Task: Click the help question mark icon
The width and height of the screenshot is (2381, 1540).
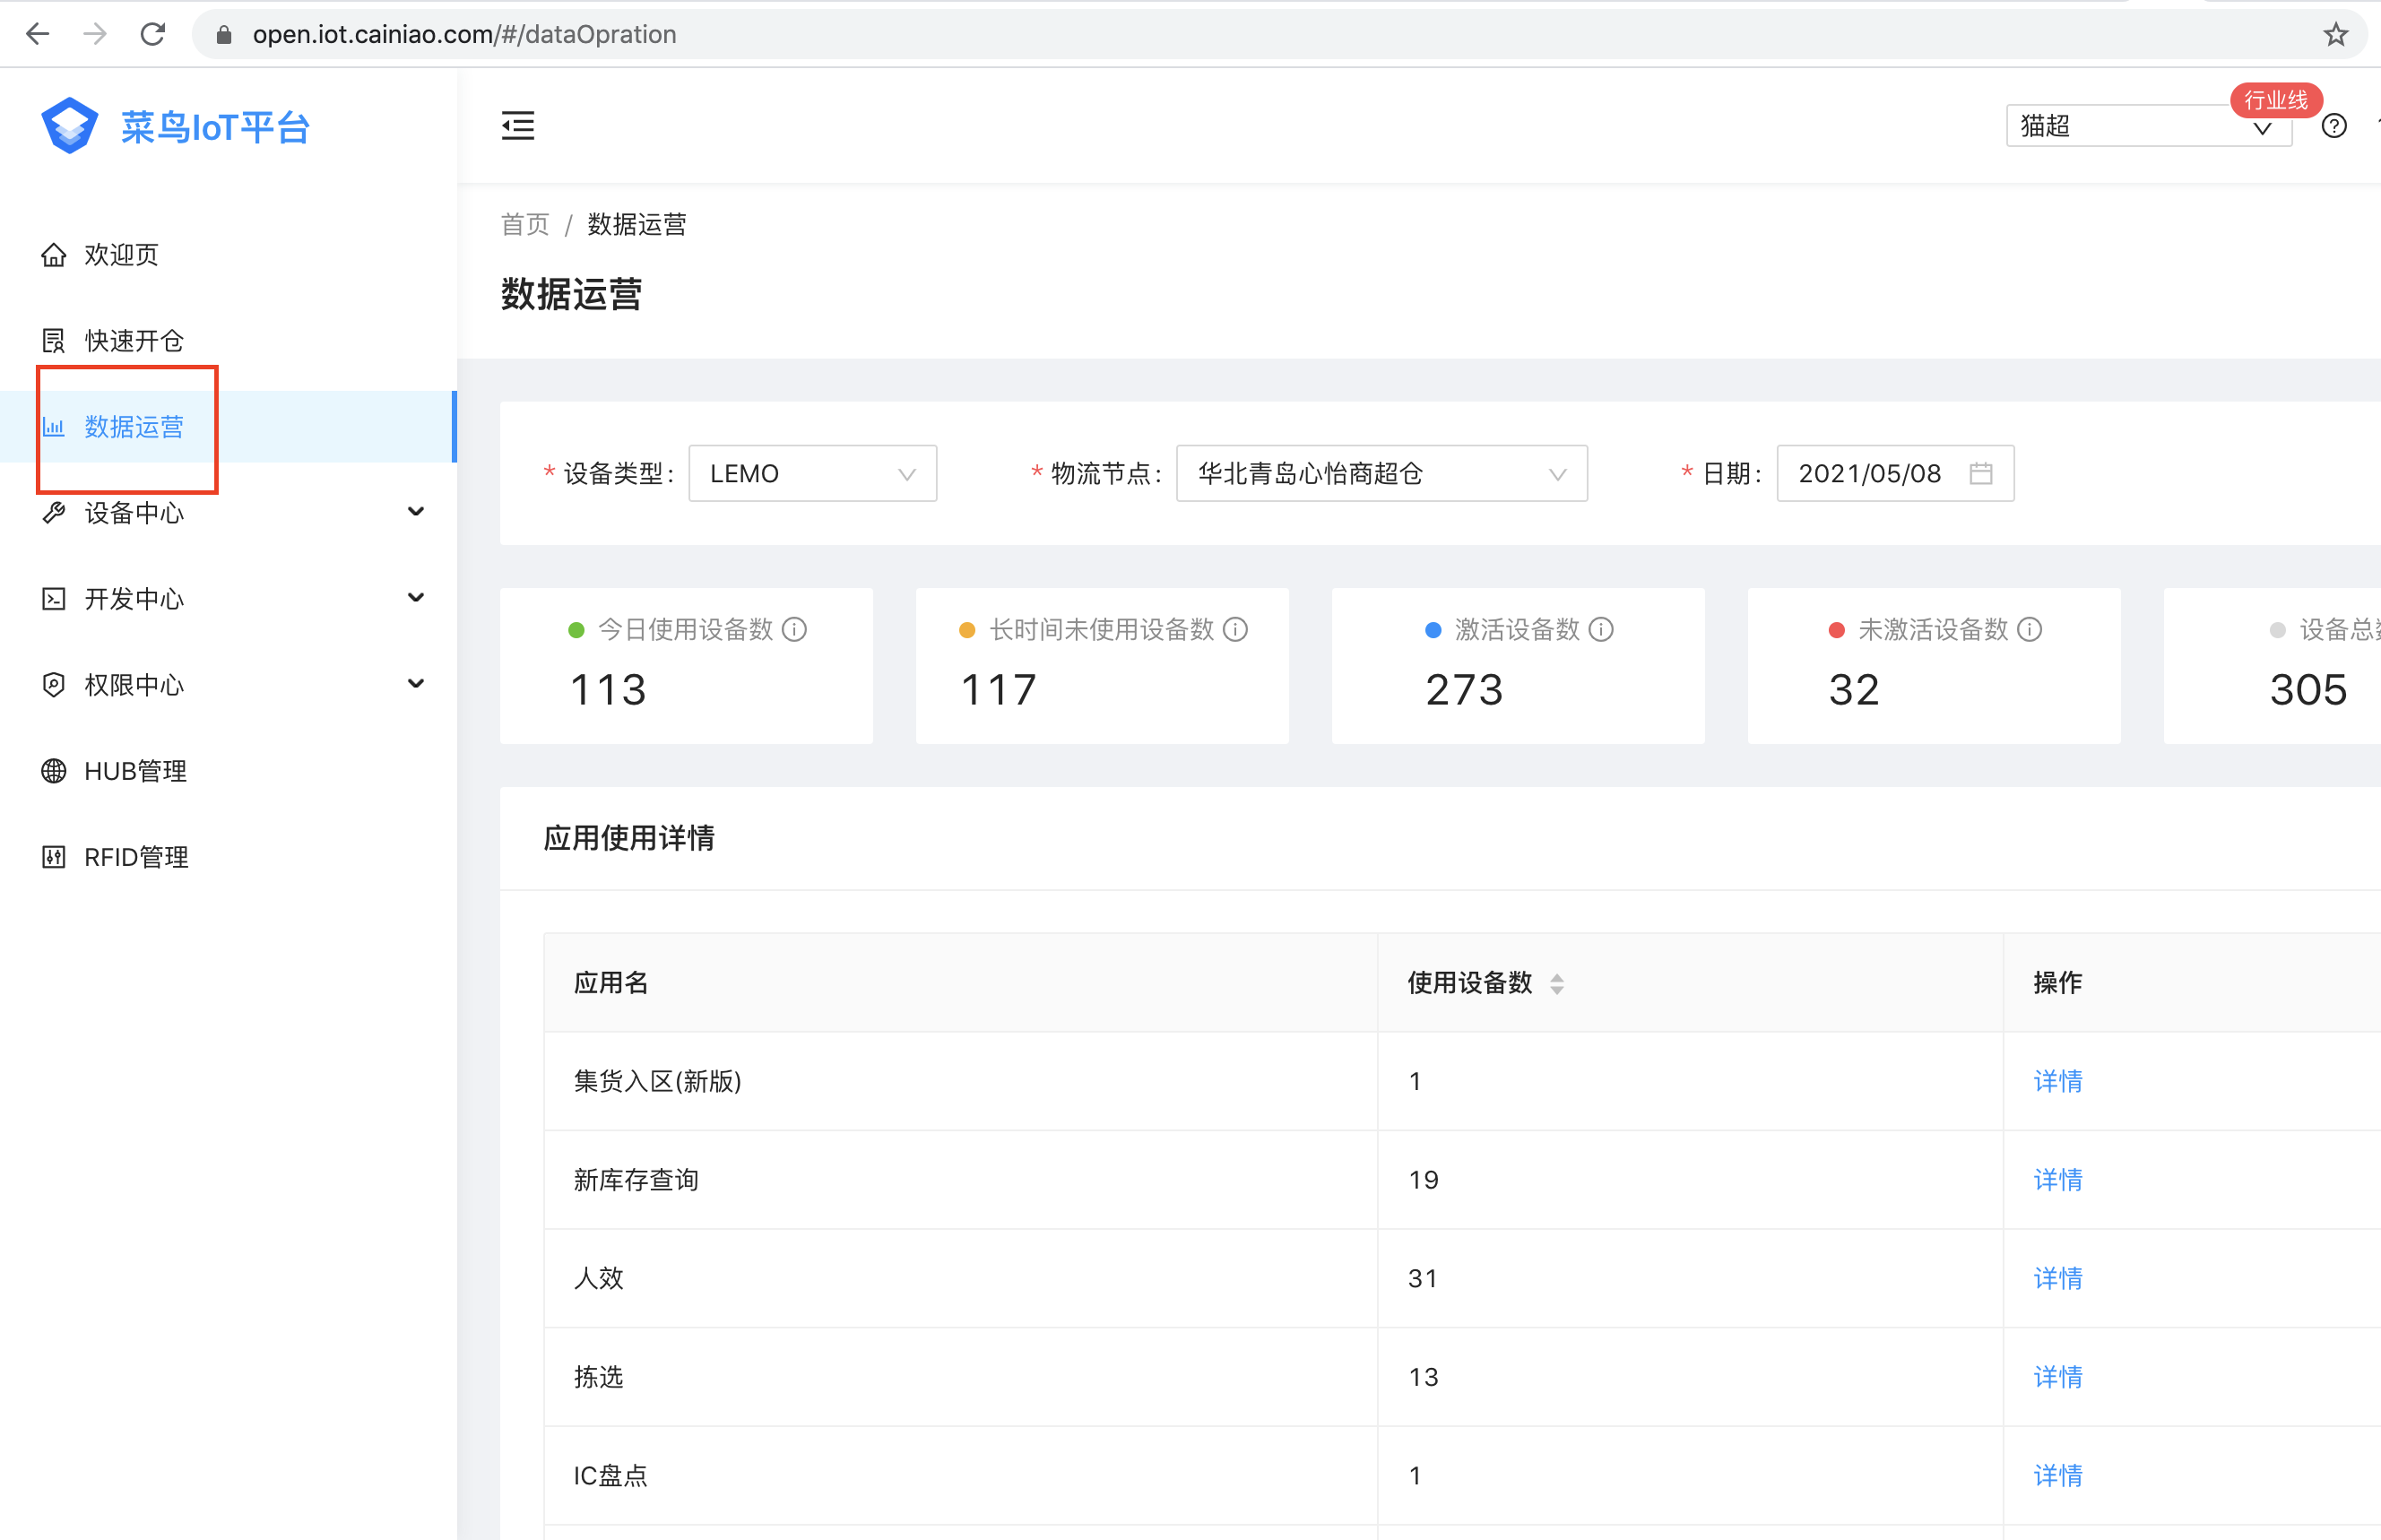Action: coord(2333,126)
